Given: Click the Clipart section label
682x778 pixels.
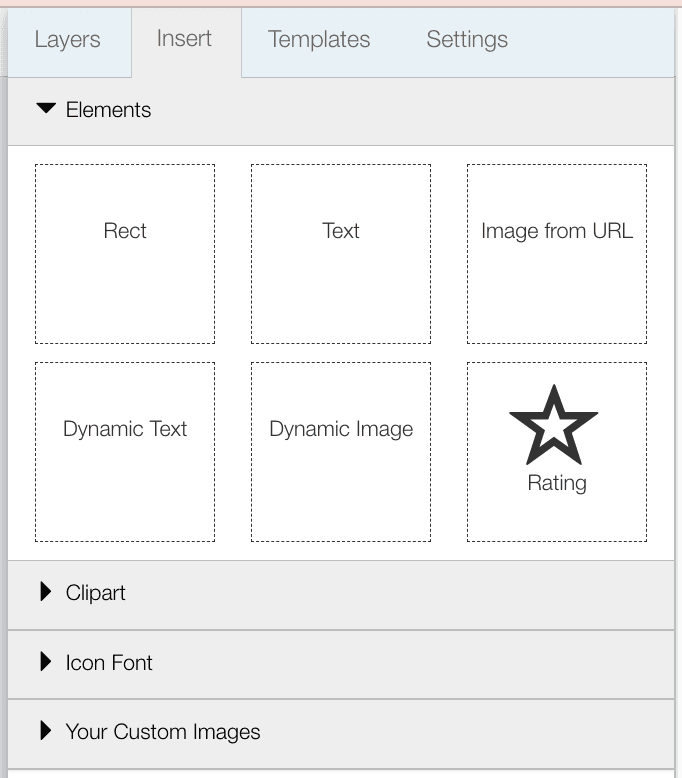Looking at the screenshot, I should point(96,593).
